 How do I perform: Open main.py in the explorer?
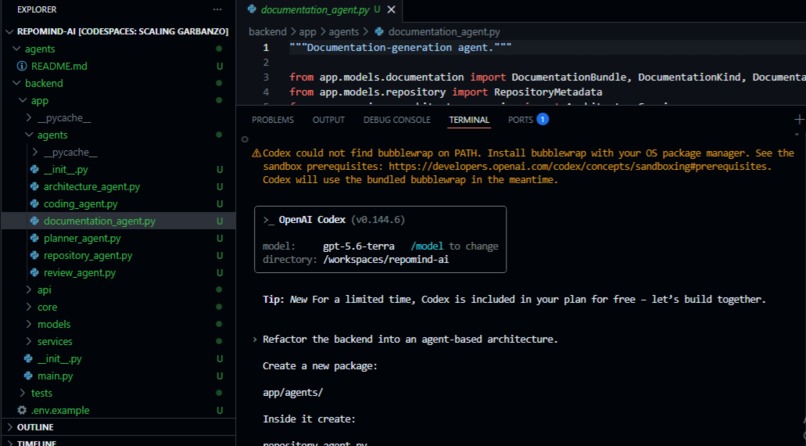tap(55, 376)
